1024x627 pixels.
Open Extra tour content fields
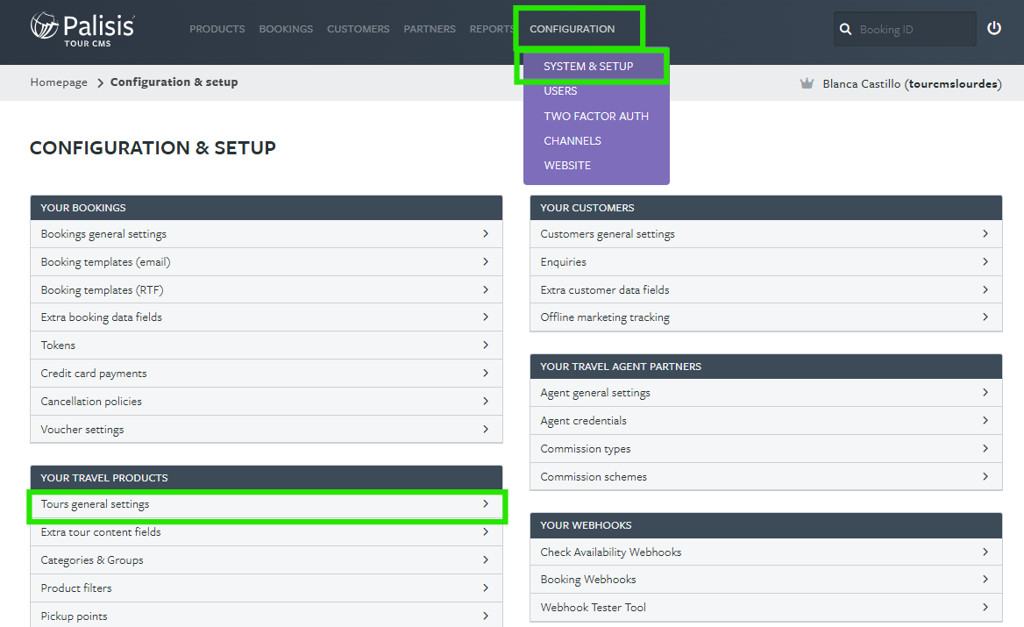(x=266, y=532)
